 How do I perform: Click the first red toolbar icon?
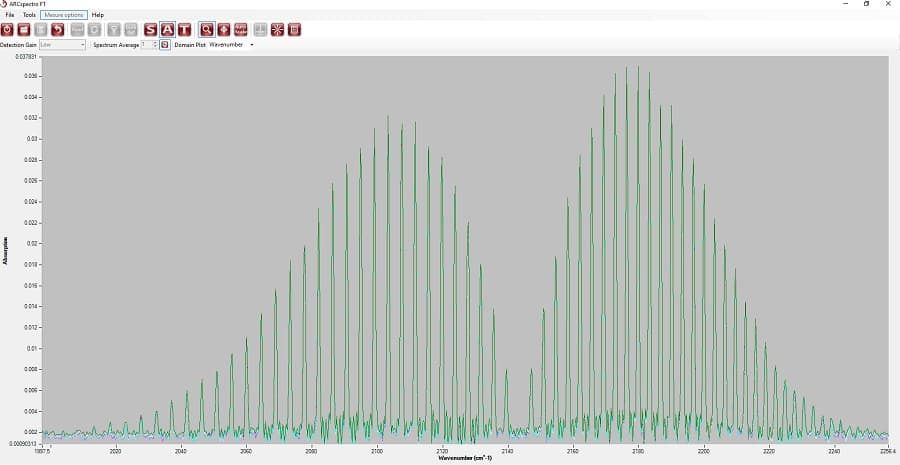(x=7, y=30)
